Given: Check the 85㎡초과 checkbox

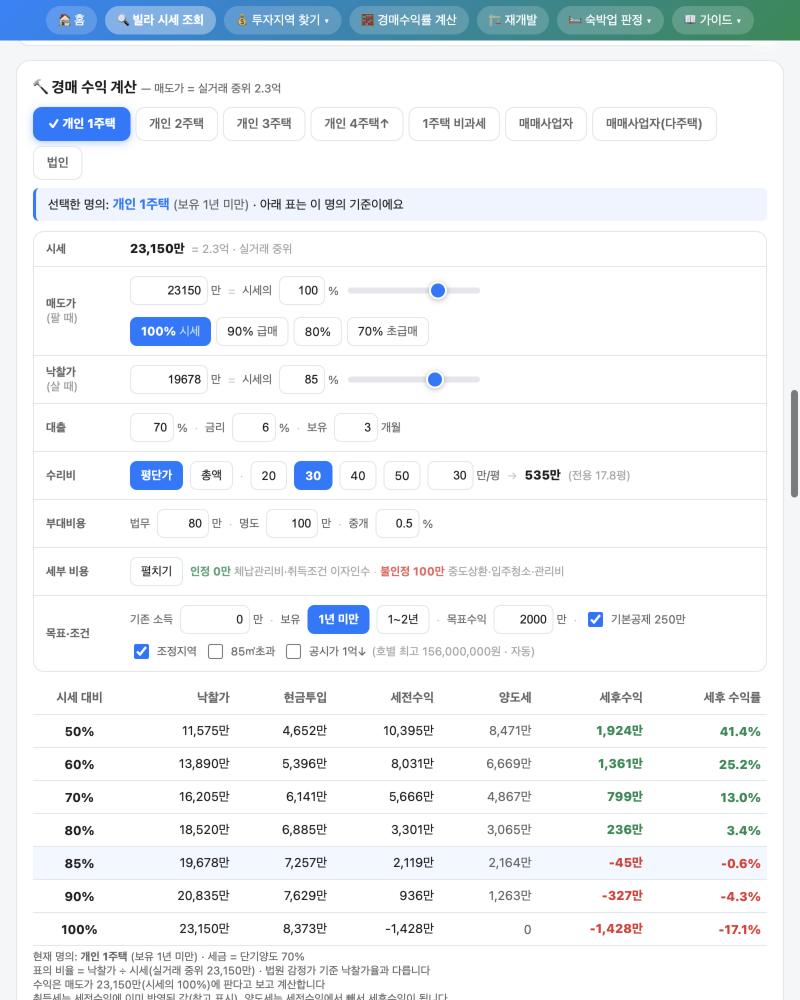Looking at the screenshot, I should pos(216,652).
